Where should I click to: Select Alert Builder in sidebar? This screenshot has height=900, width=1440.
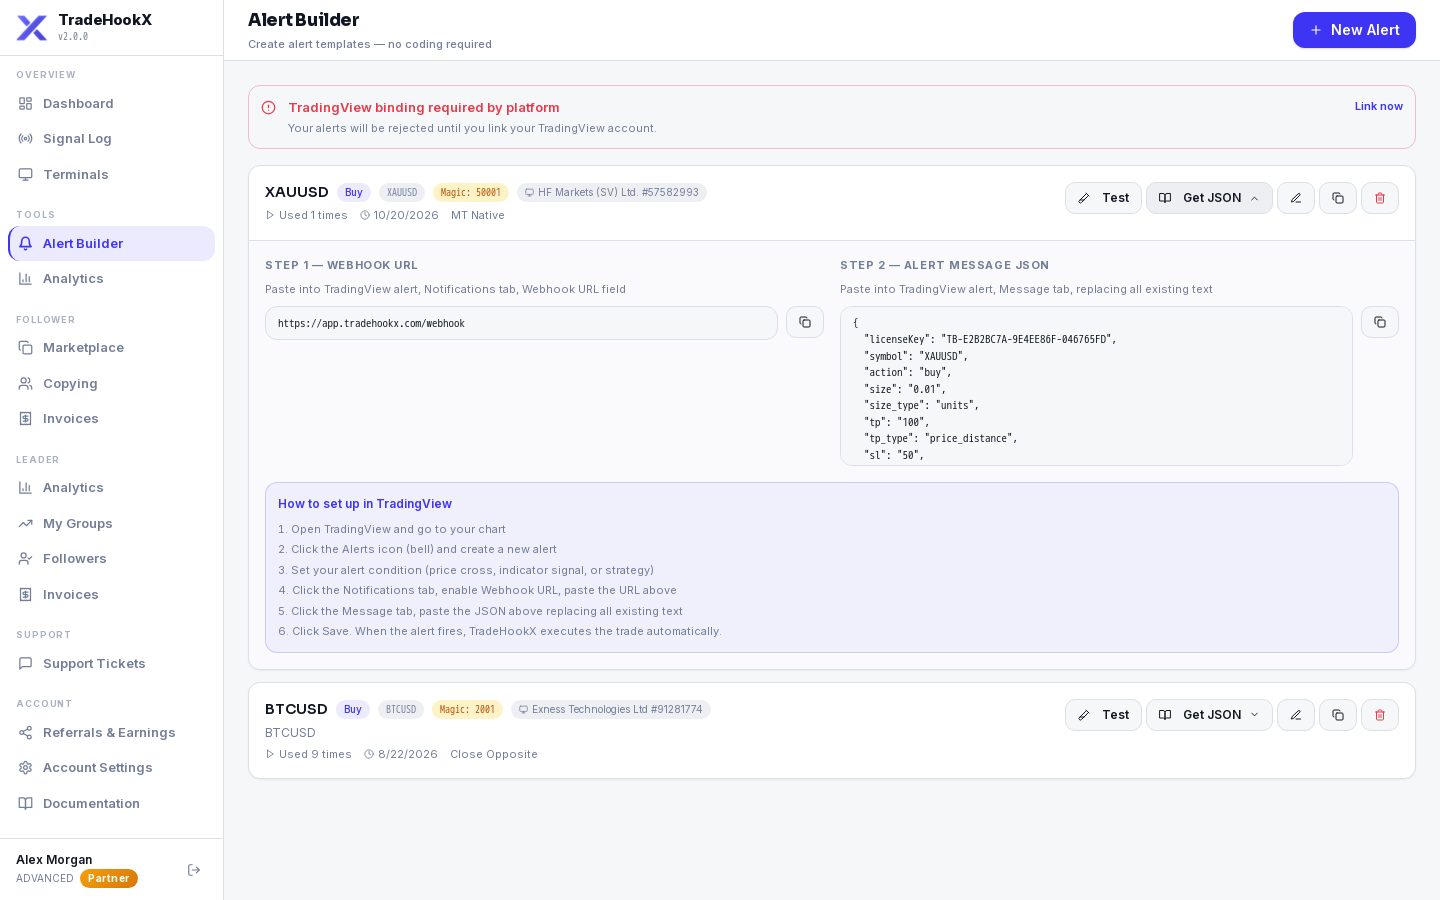[x=111, y=244]
